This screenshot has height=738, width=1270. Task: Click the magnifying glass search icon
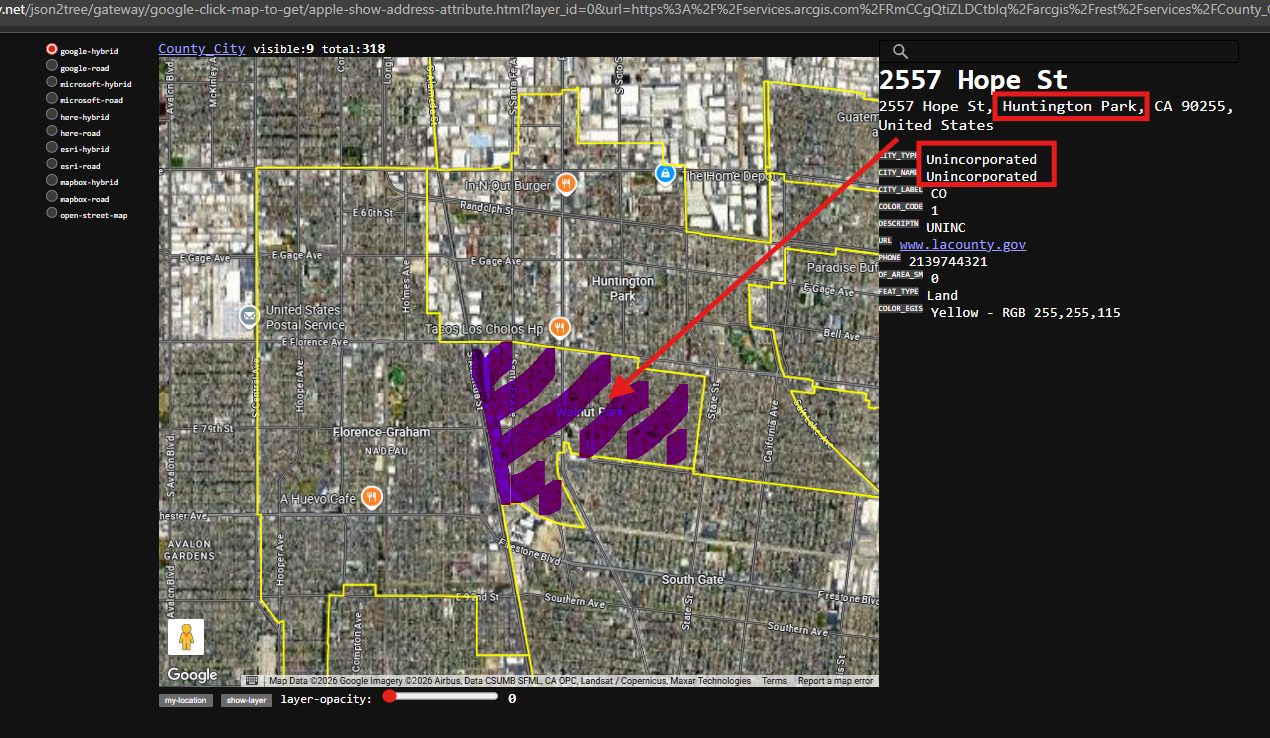click(900, 52)
